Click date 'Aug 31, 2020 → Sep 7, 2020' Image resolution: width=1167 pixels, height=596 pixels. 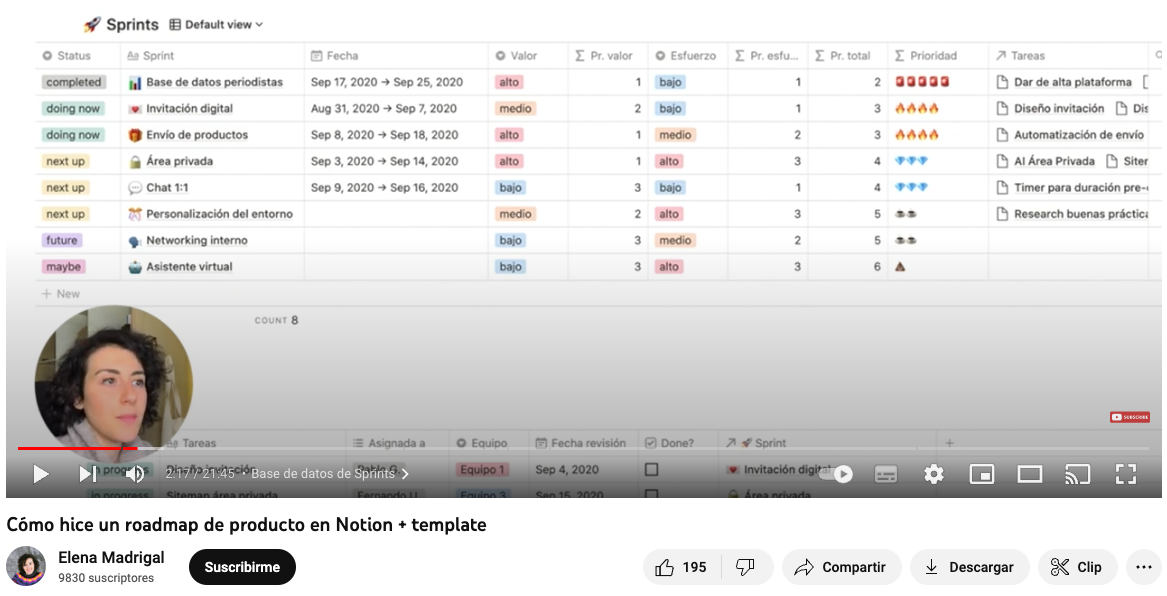pos(384,109)
